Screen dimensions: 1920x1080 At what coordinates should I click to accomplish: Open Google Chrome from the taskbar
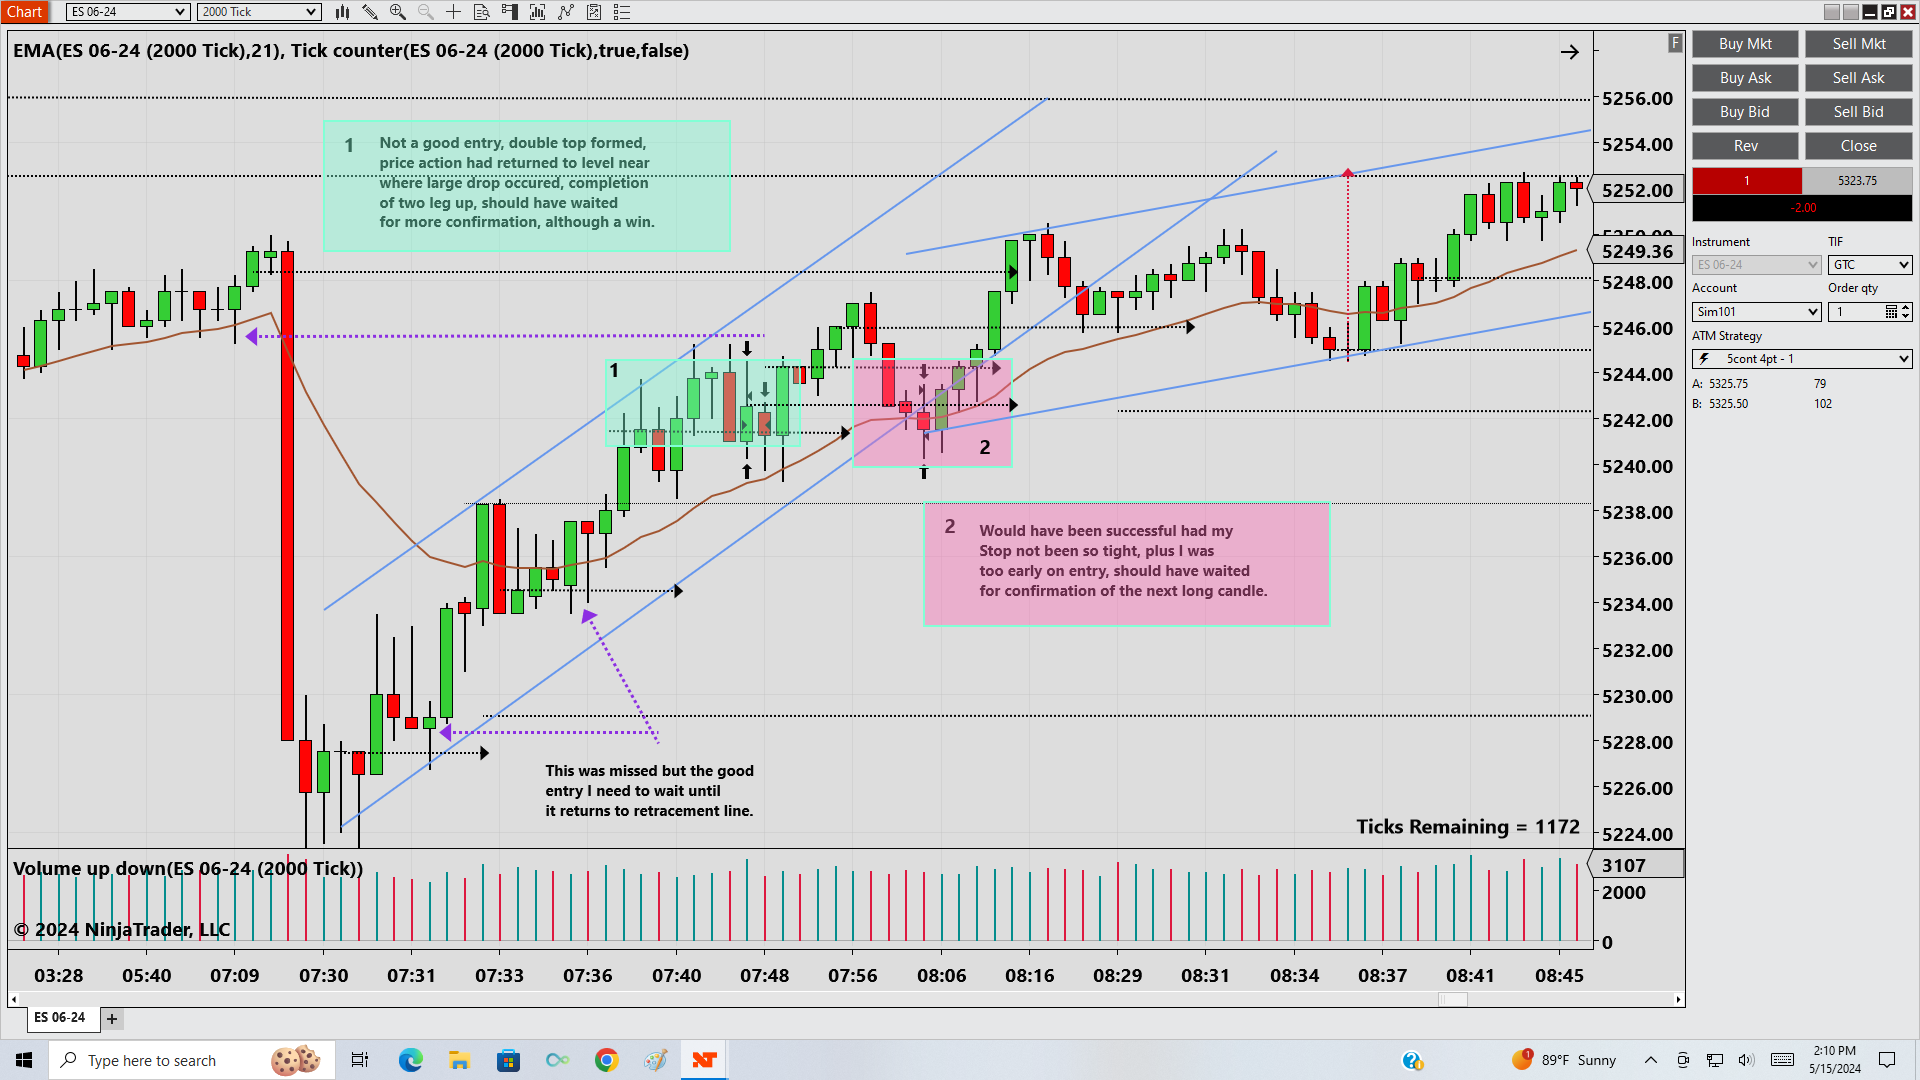point(606,1060)
